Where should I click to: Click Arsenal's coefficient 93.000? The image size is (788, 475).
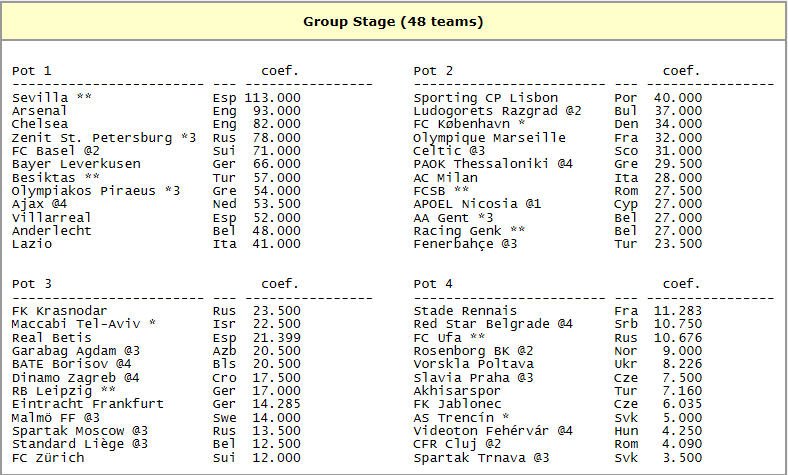pos(277,111)
